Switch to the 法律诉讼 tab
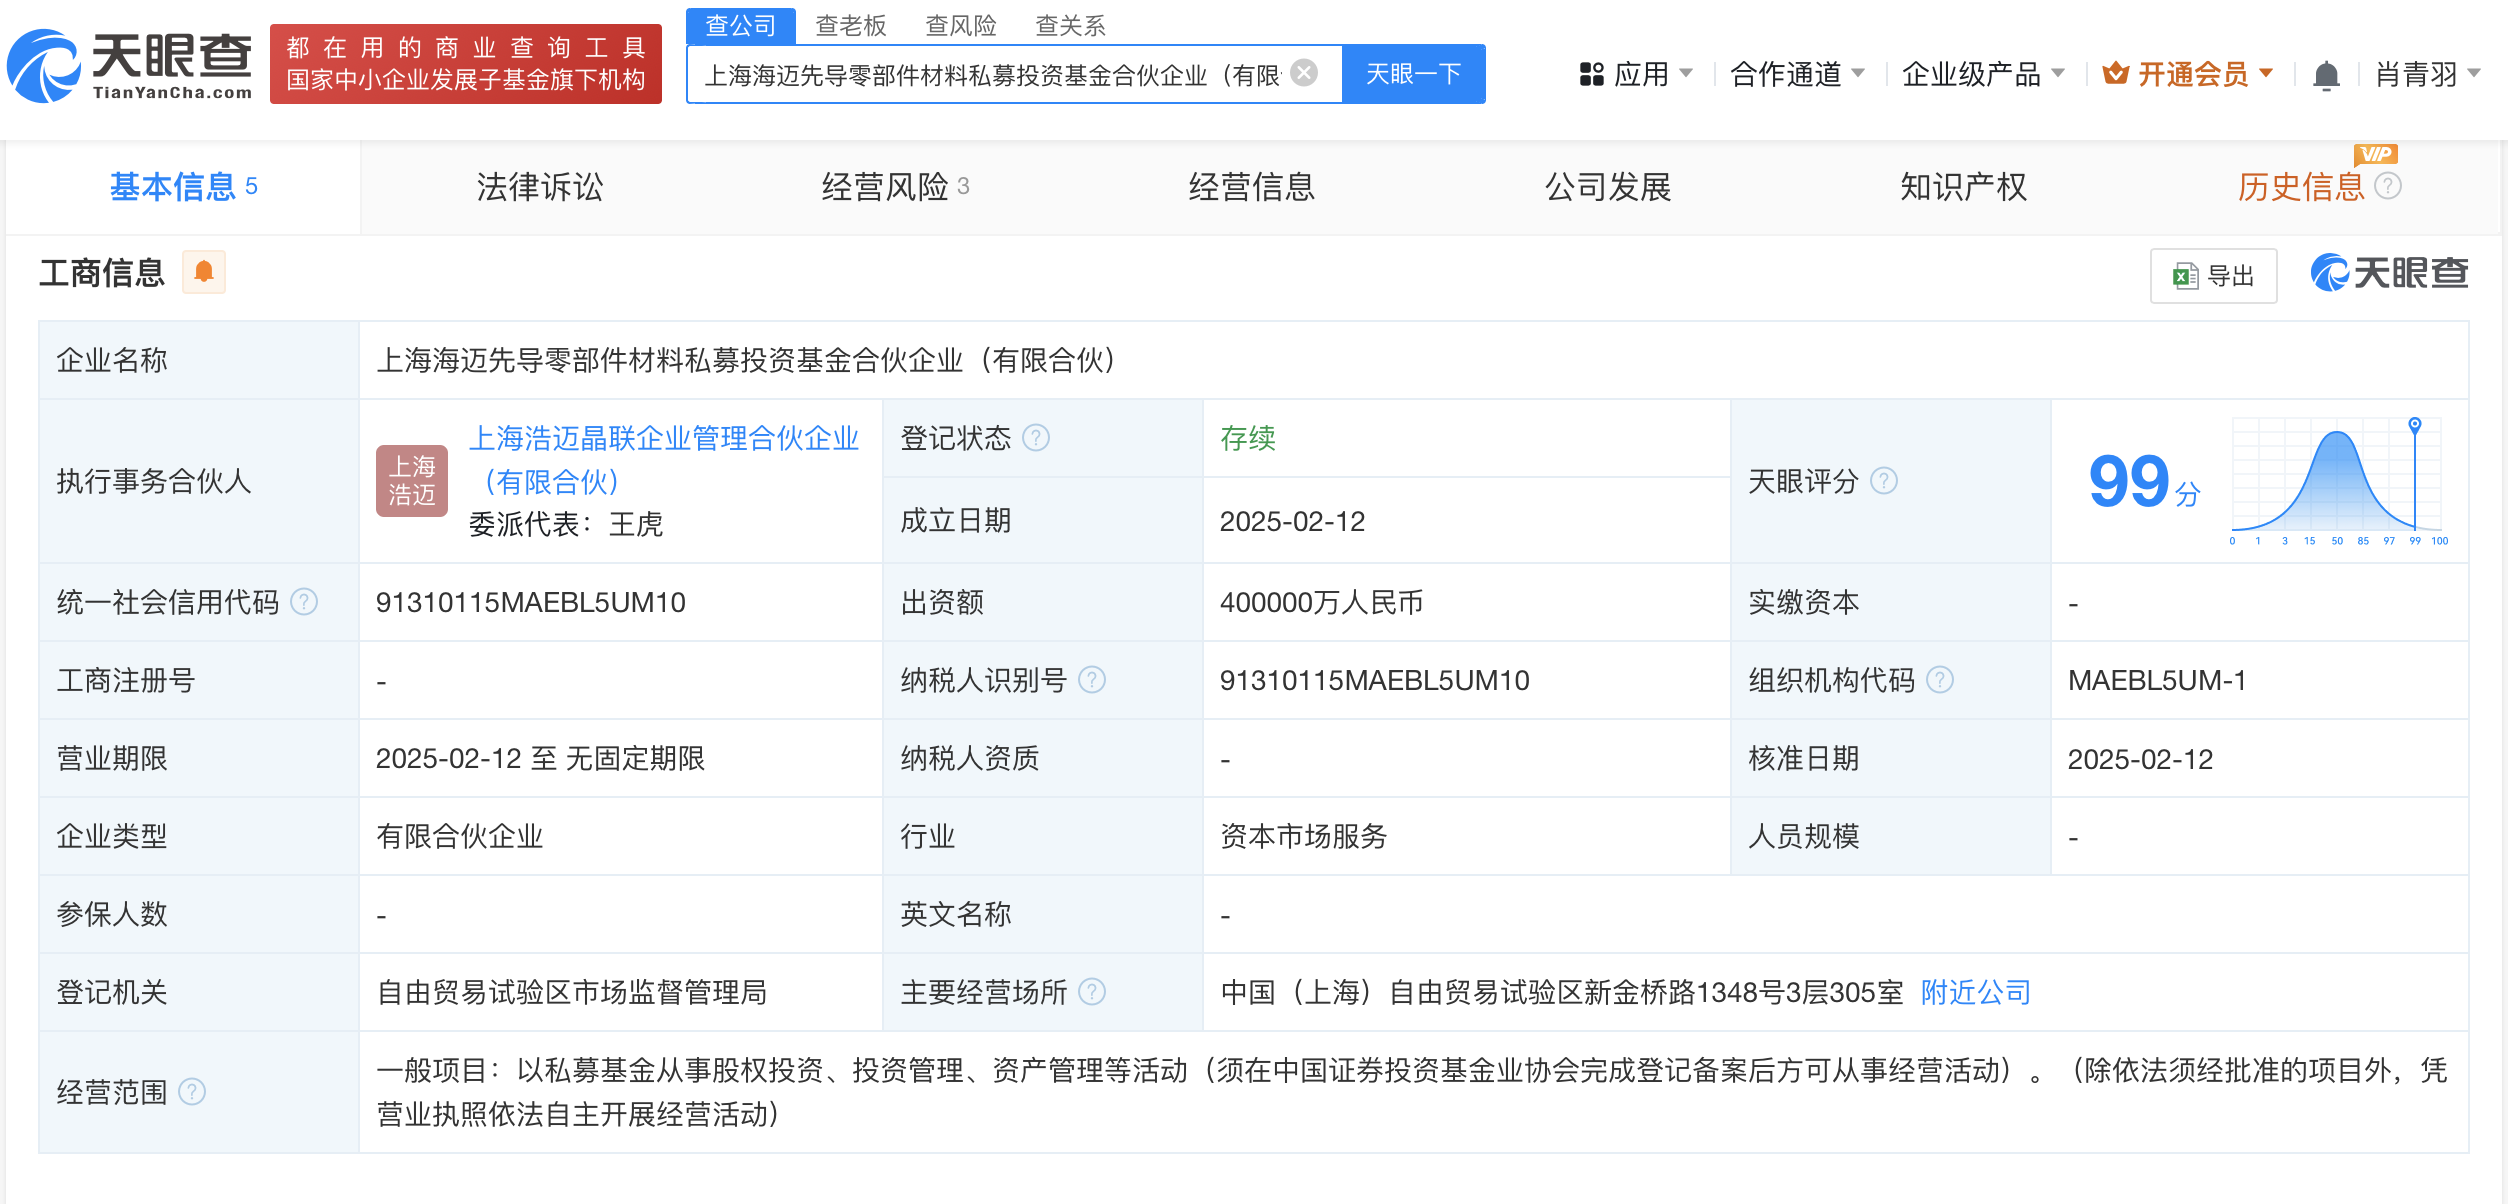Screen dimensions: 2508x1204 [540, 187]
